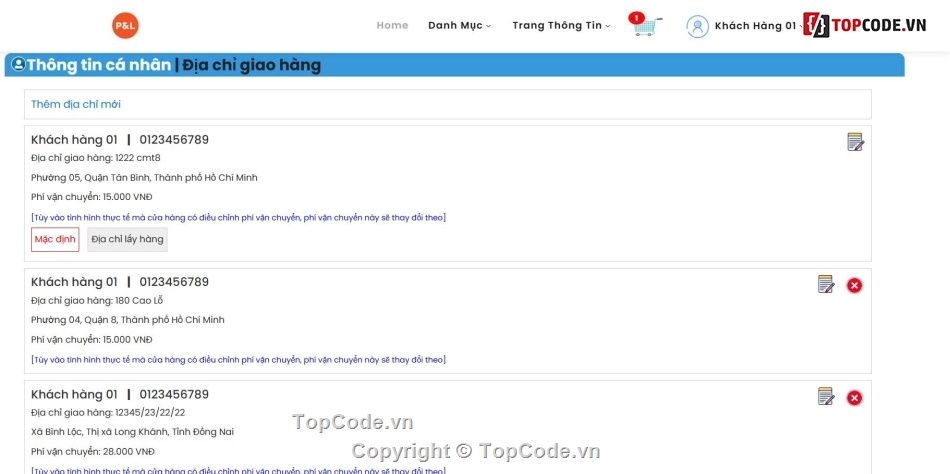Click the profile icon beside Thông tin cá nhân

(x=18, y=64)
